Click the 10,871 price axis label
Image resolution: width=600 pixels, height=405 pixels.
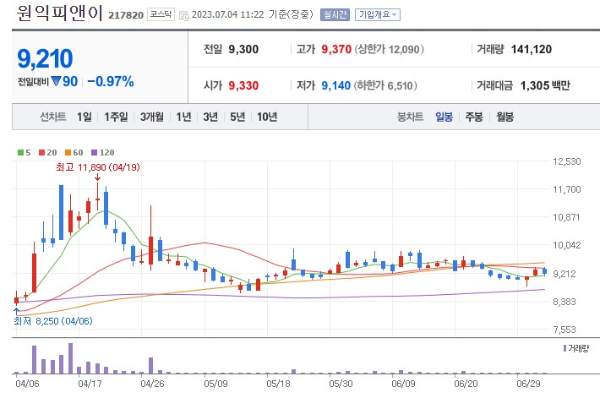(x=567, y=217)
